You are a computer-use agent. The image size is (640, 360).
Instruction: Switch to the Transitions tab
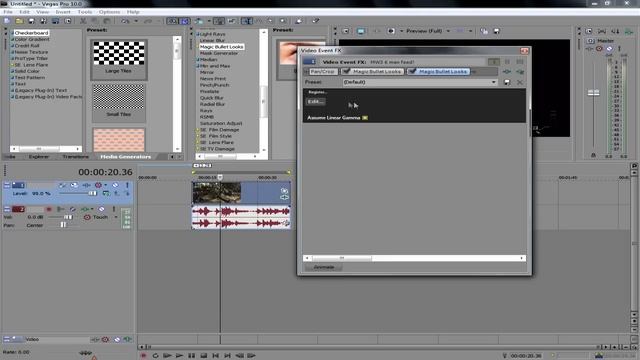click(76, 157)
